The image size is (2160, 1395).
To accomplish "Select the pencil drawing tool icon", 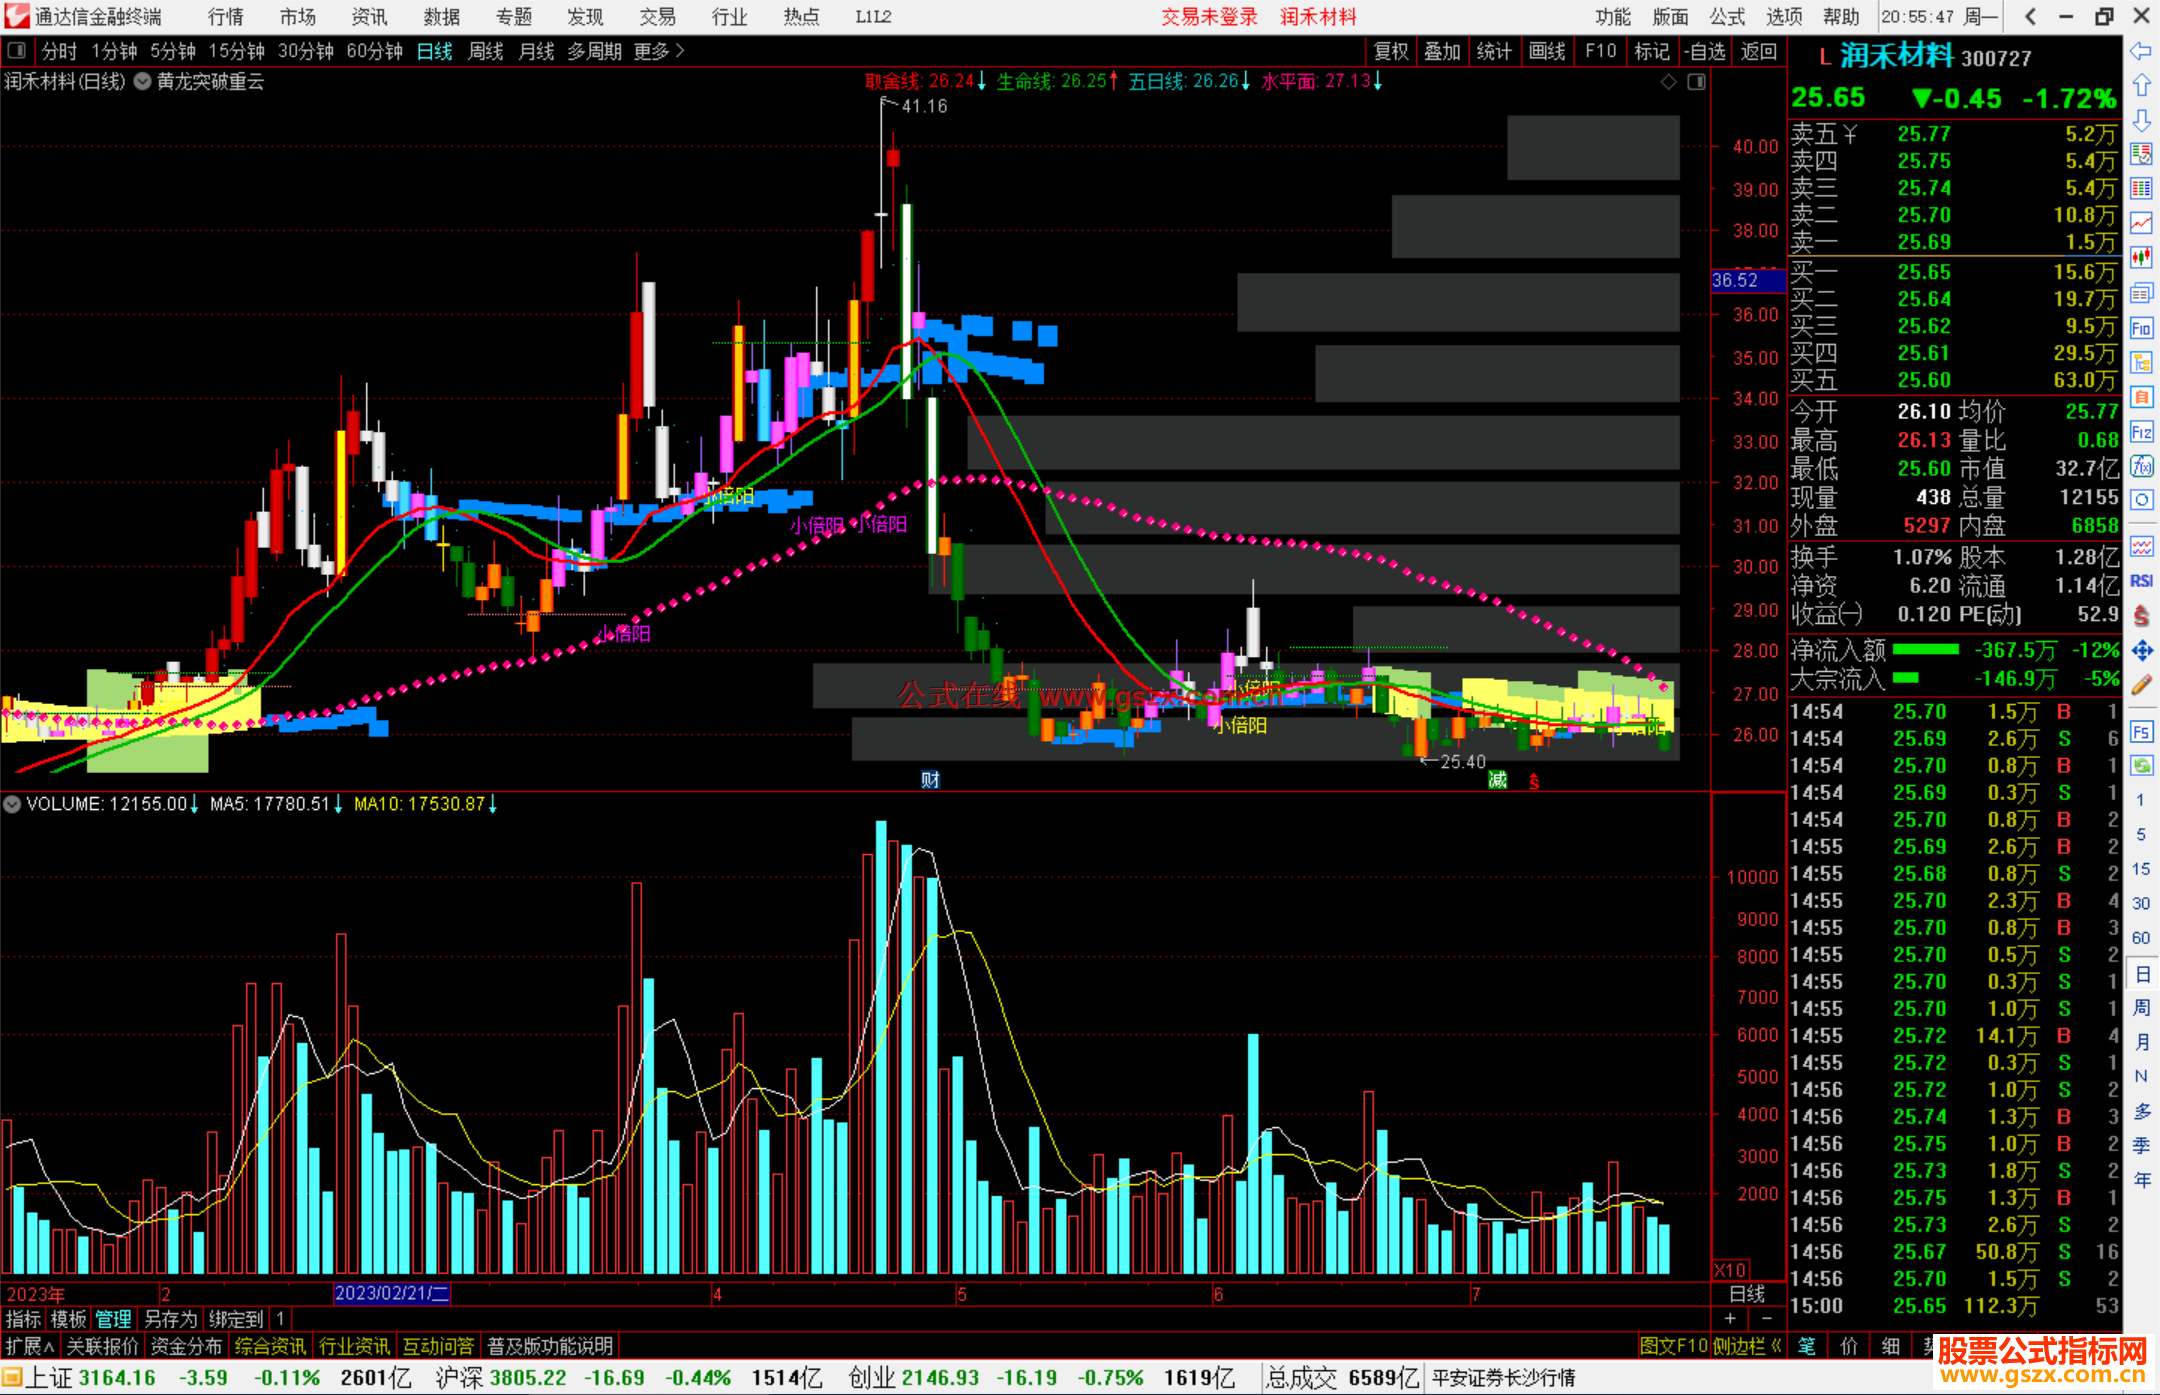I will tap(2141, 686).
